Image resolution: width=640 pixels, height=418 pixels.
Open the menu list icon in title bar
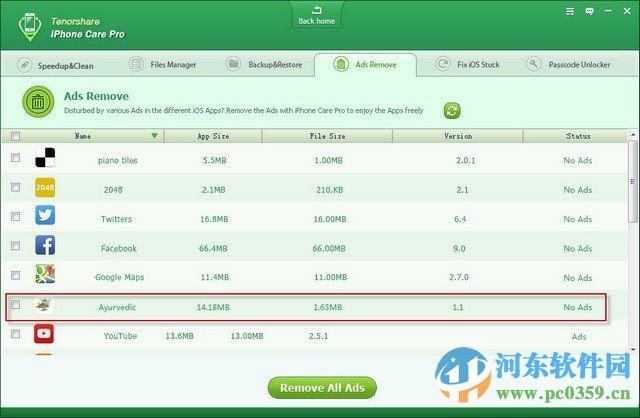tap(570, 11)
